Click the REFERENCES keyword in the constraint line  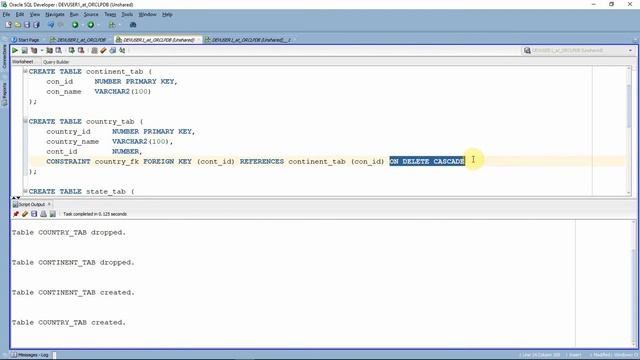pos(262,161)
